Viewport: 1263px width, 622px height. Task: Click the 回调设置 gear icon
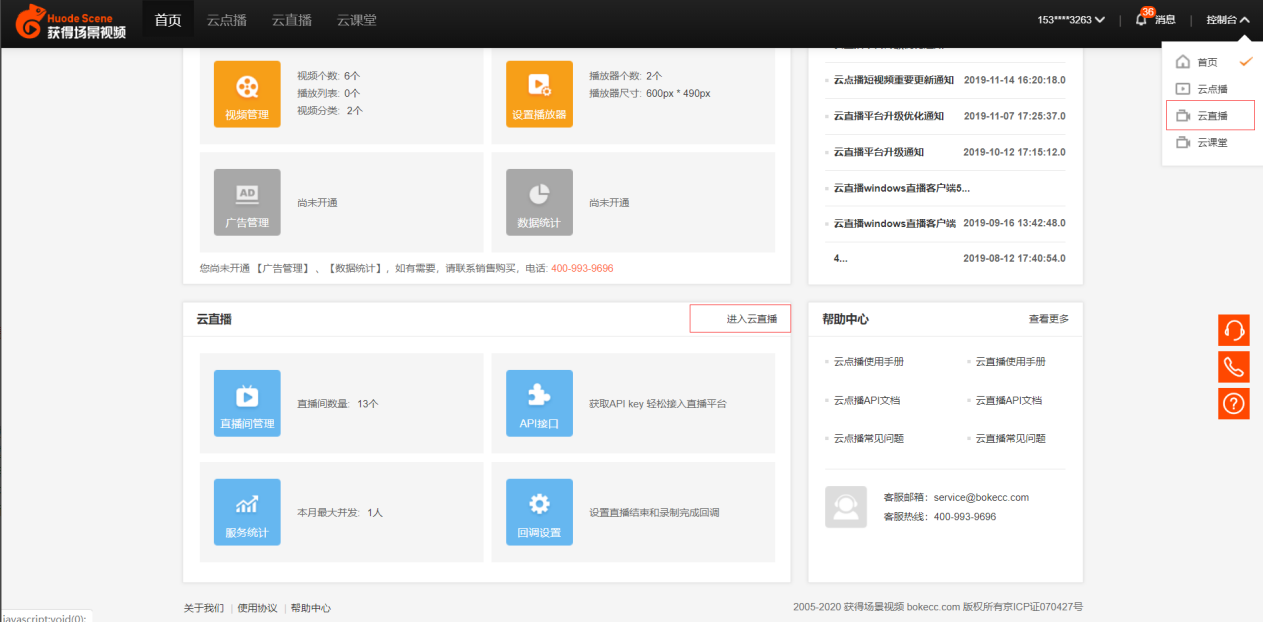[x=539, y=512]
